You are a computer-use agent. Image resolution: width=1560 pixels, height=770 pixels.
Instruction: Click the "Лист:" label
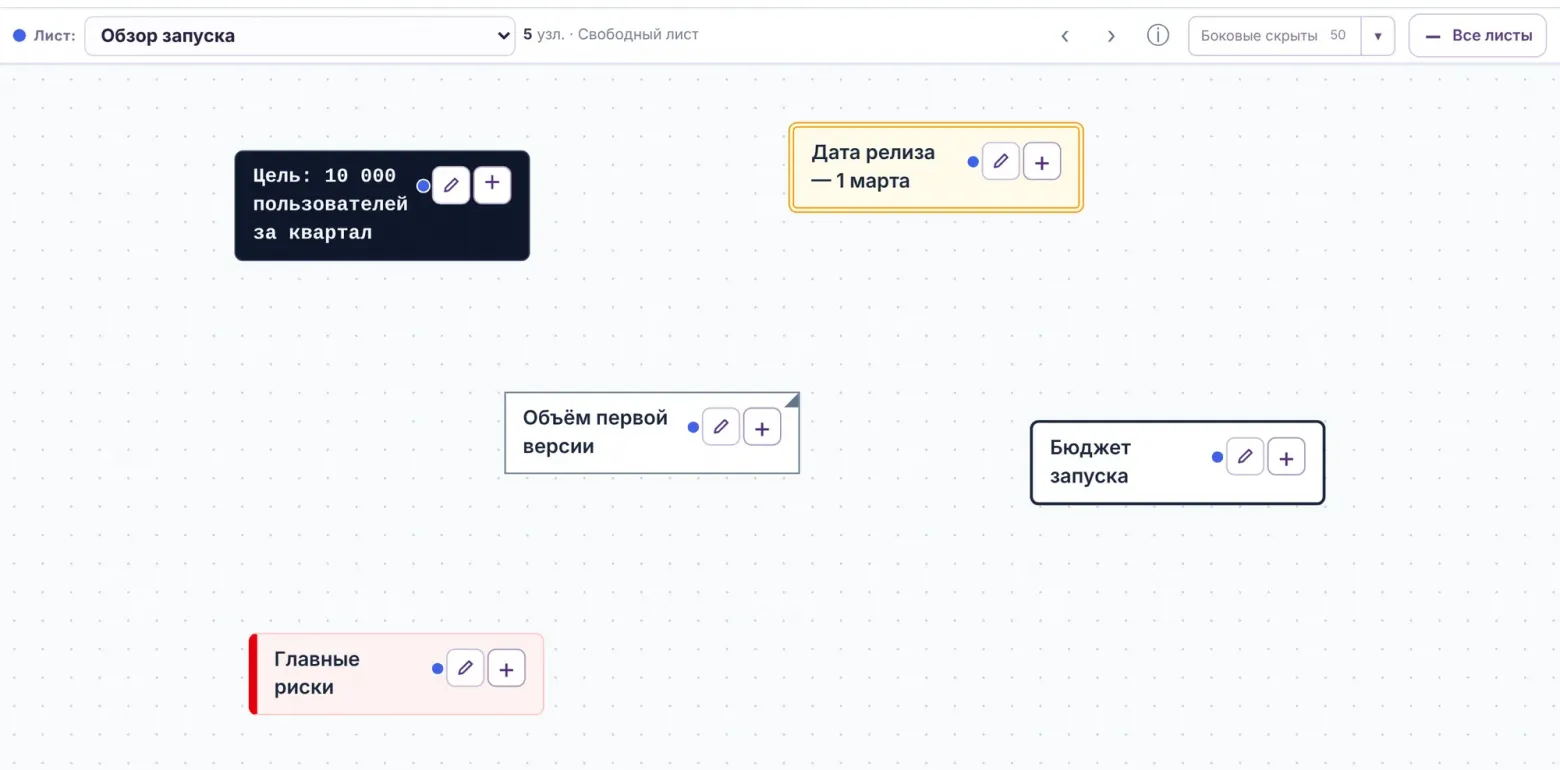click(x=55, y=36)
